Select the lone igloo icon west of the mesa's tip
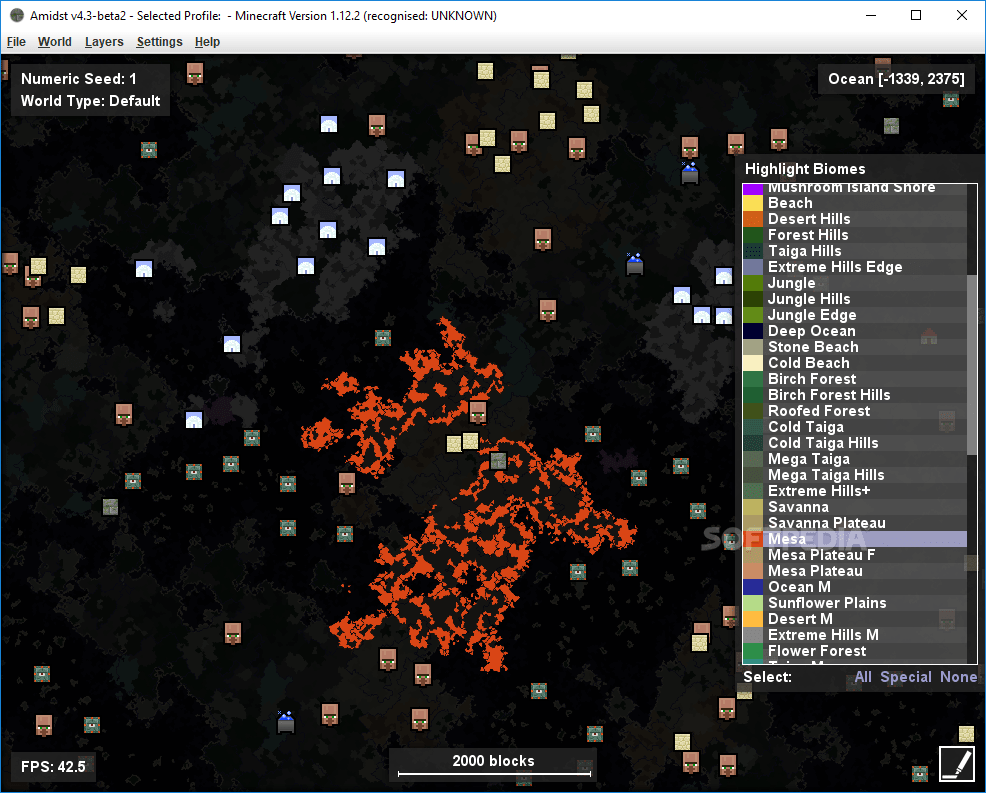Viewport: 986px width, 793px height. tap(232, 344)
